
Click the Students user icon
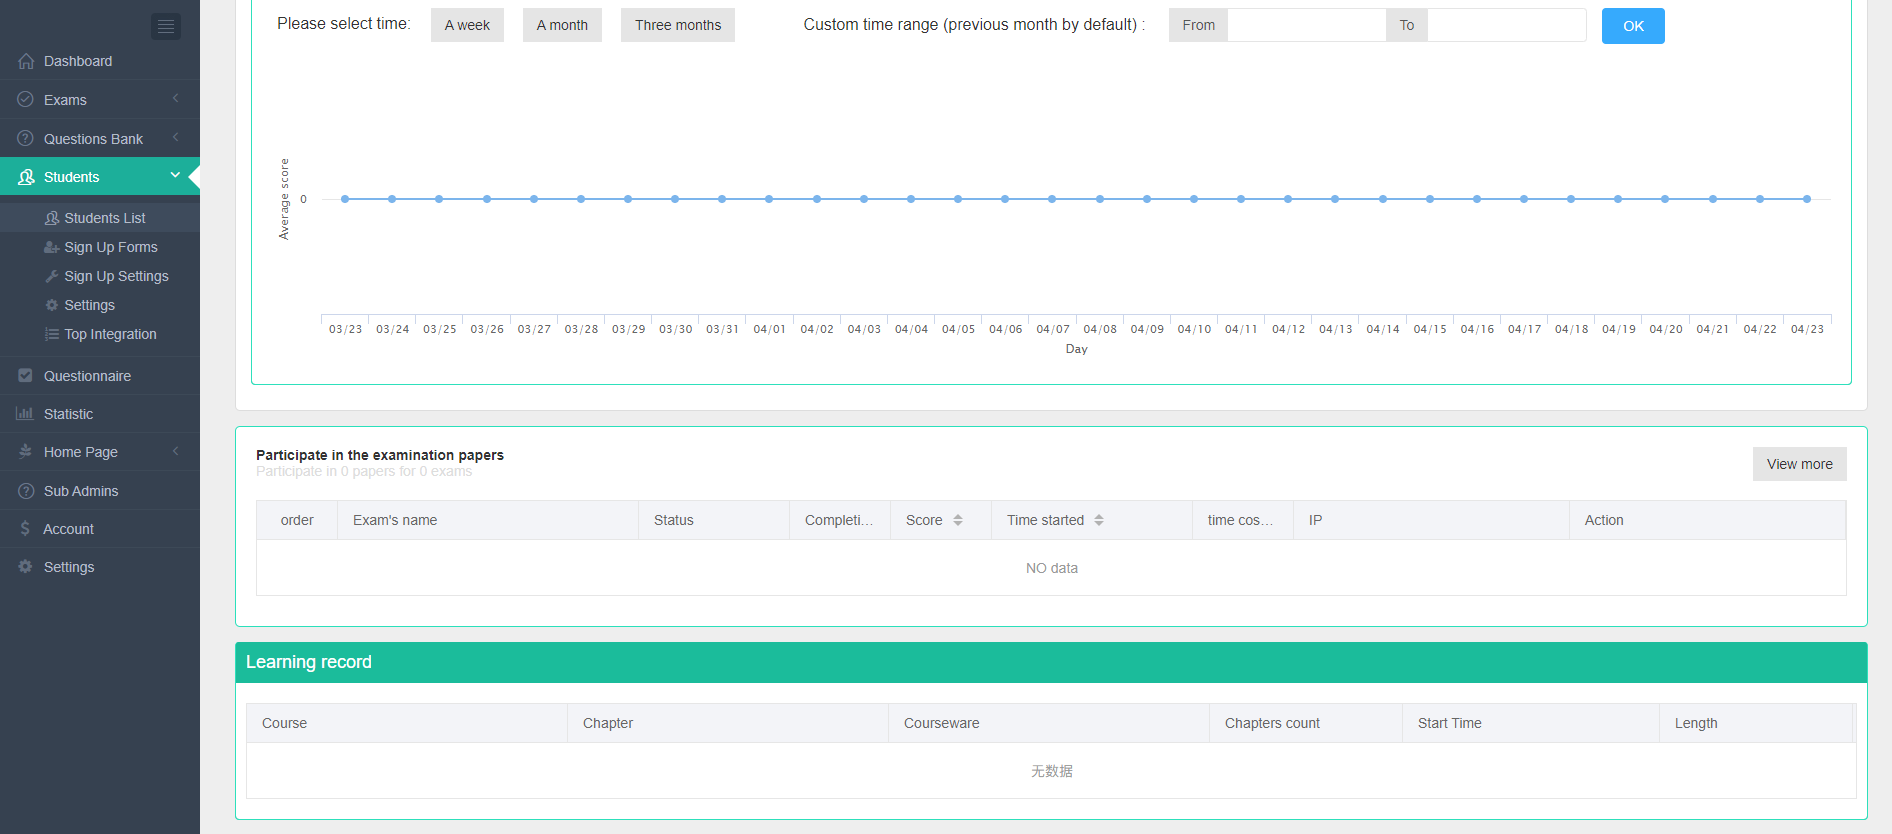(x=26, y=177)
